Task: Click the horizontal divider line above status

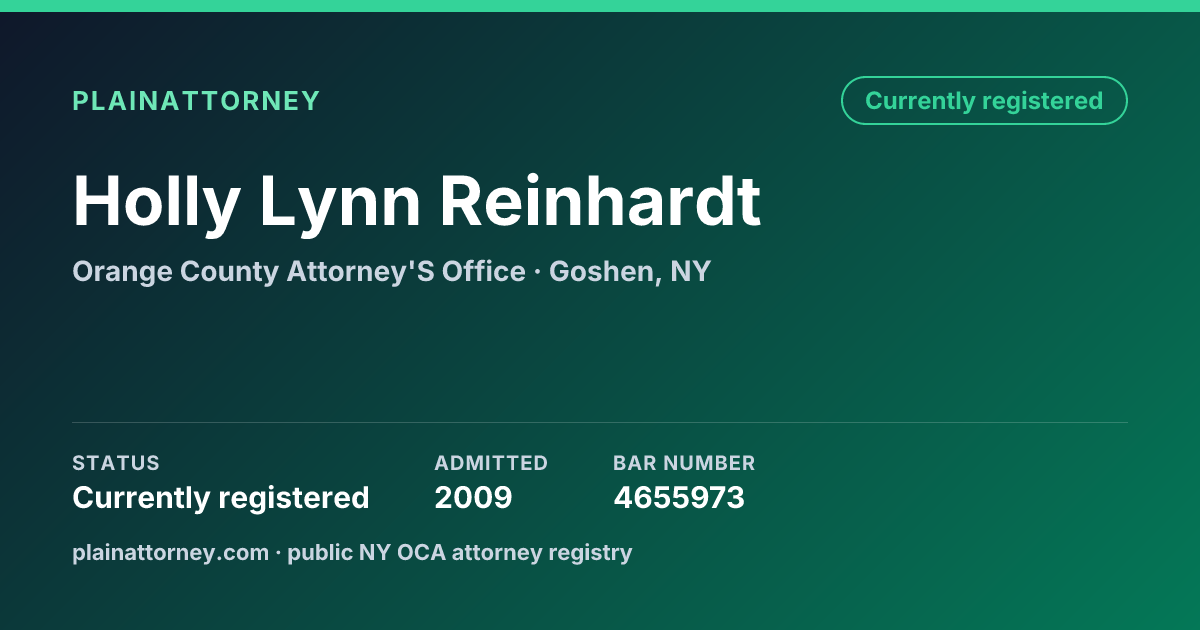Action: click(600, 422)
